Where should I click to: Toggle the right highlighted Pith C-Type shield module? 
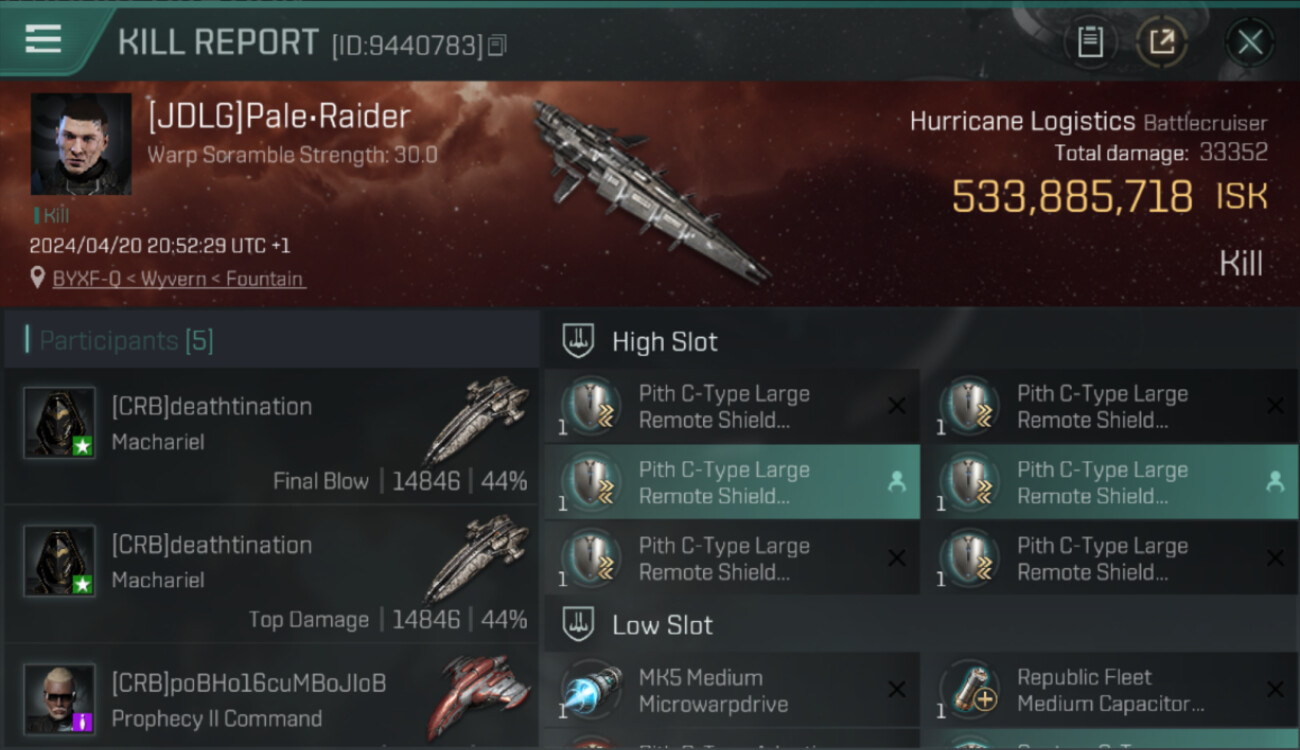coord(1110,482)
